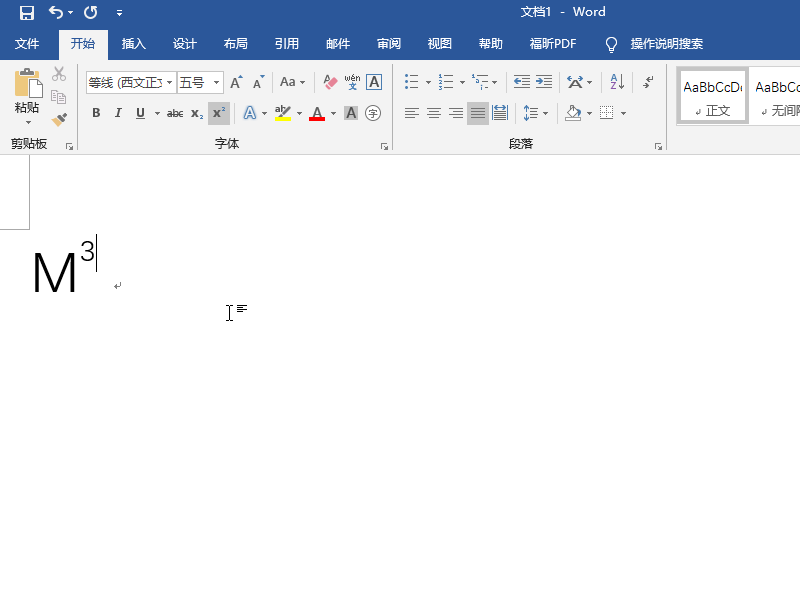Cut the selection with scissors icon

[59, 74]
